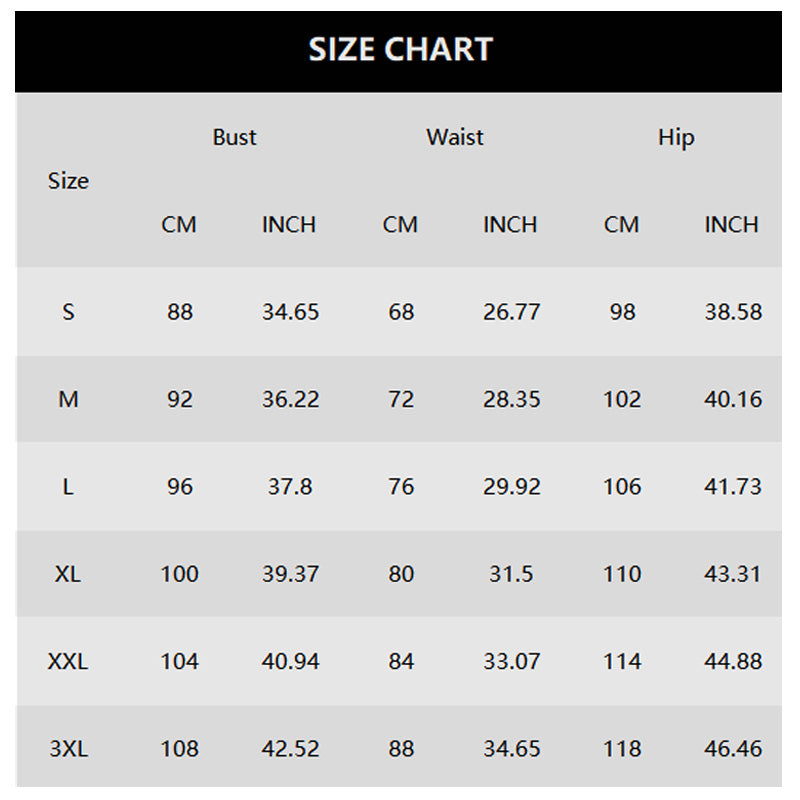Click the INCH subheader under Waist
The height and width of the screenshot is (800, 800).
510,225
